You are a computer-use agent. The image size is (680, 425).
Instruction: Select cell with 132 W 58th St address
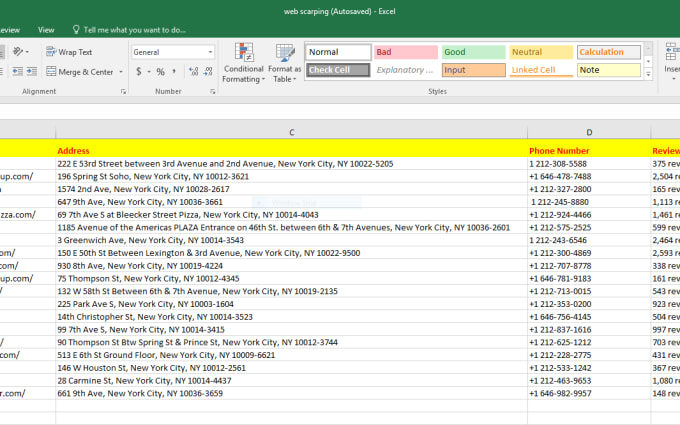[x=291, y=291]
